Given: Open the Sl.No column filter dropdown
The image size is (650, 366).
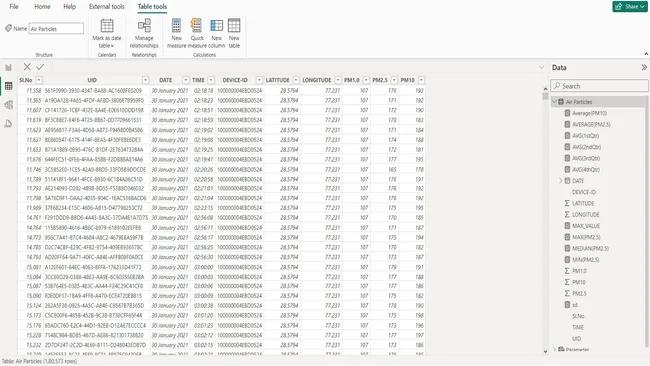Looking at the screenshot, I should pos(39,80).
